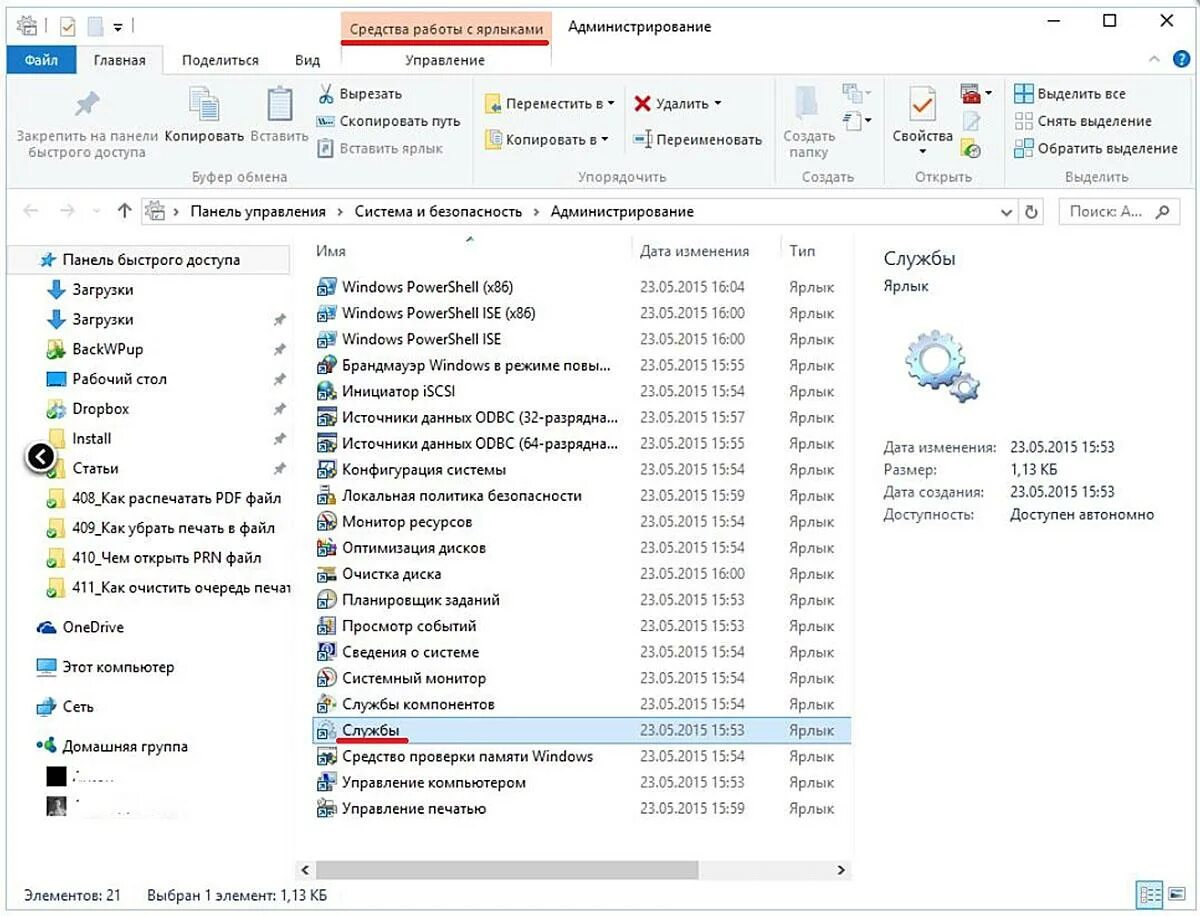Click Invert selection (Обратить выделение)
The image size is (1200, 916).
(1097, 148)
